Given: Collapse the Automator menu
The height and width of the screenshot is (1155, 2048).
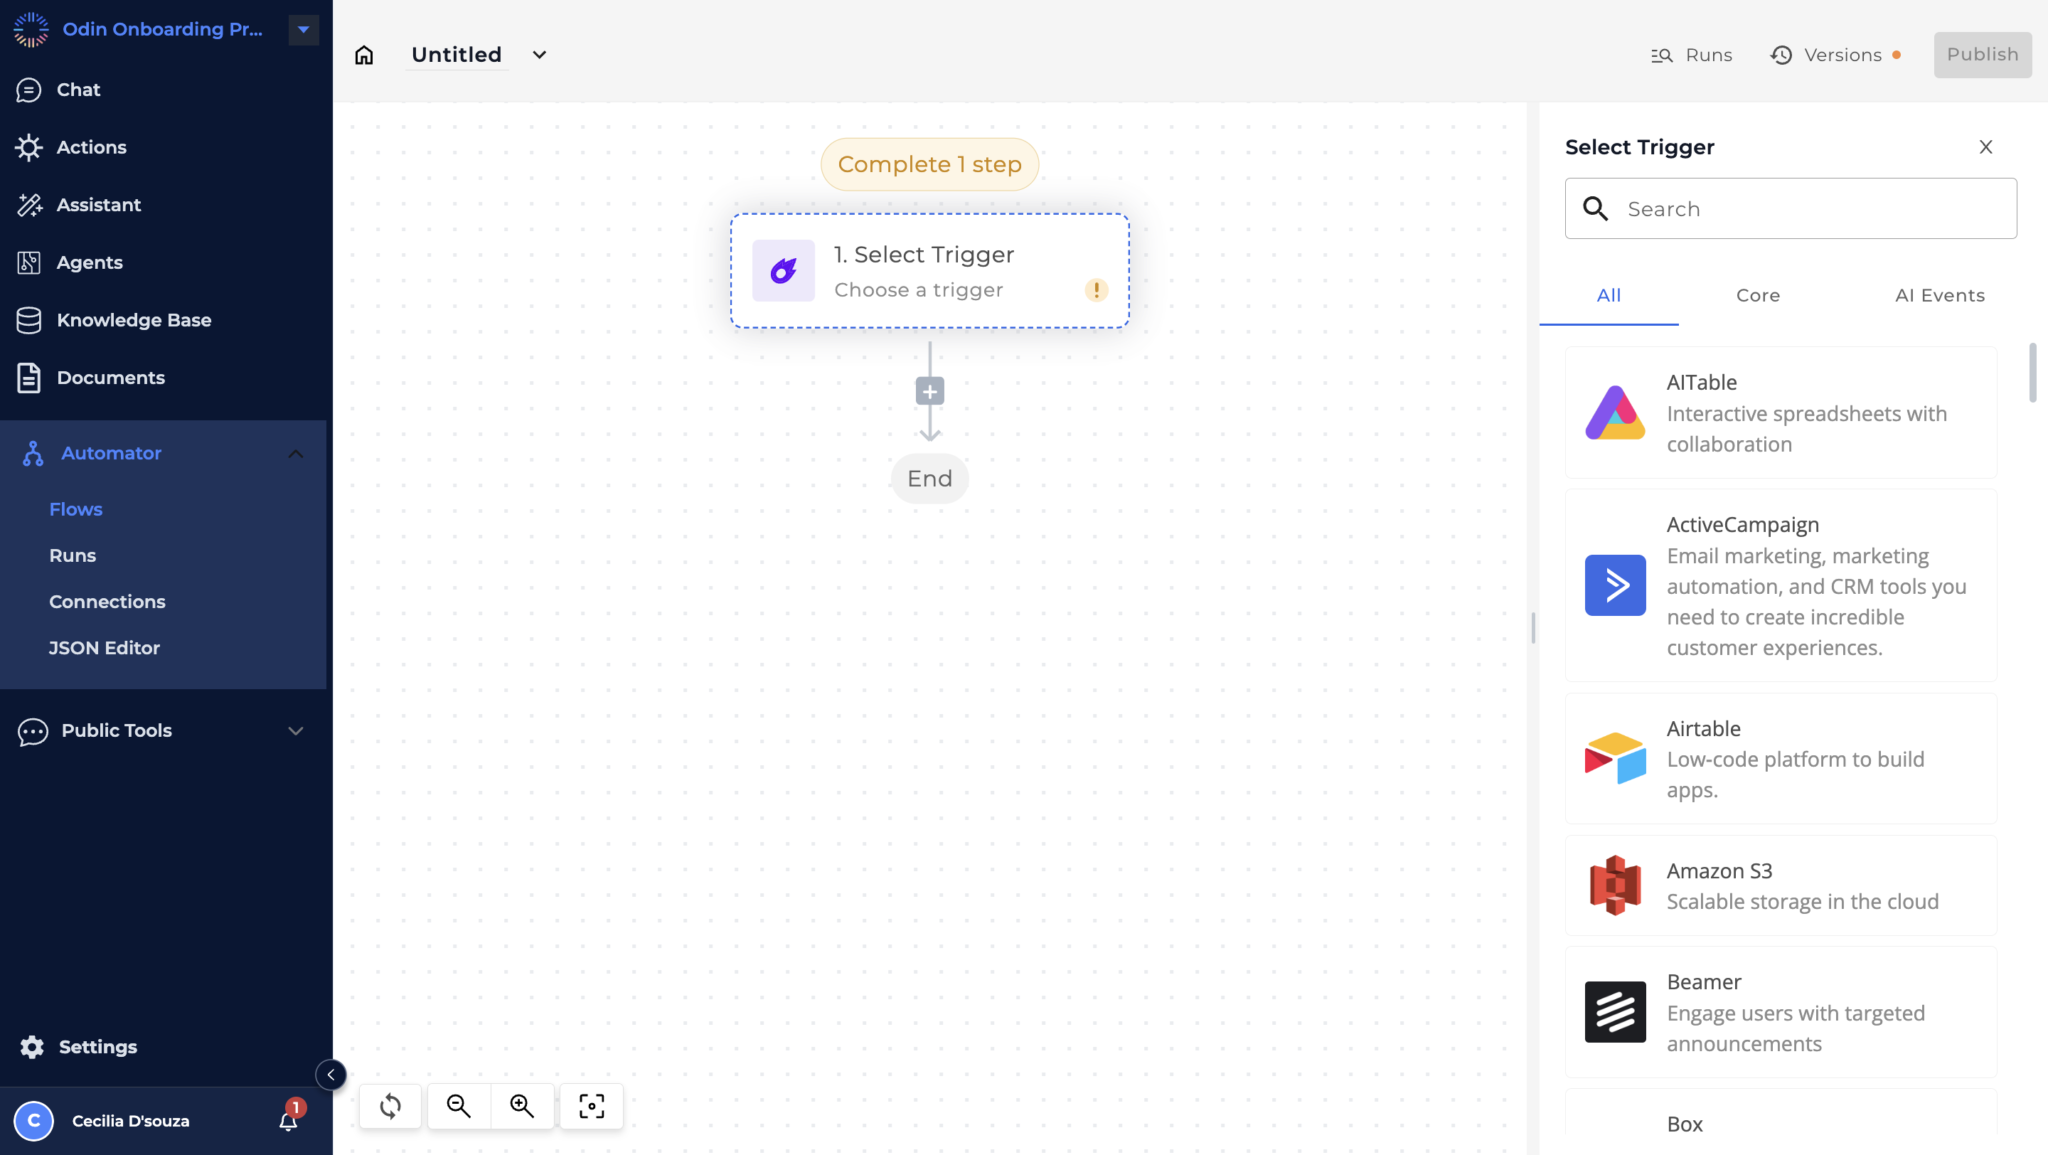Looking at the screenshot, I should click(x=295, y=453).
